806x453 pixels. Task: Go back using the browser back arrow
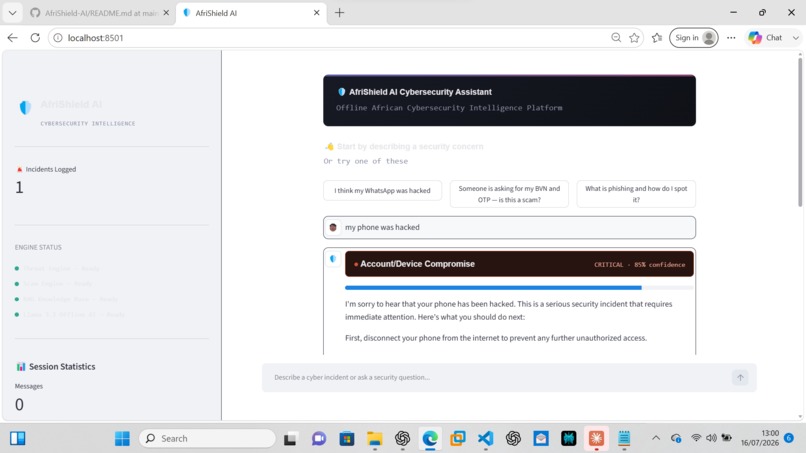pyautogui.click(x=12, y=38)
